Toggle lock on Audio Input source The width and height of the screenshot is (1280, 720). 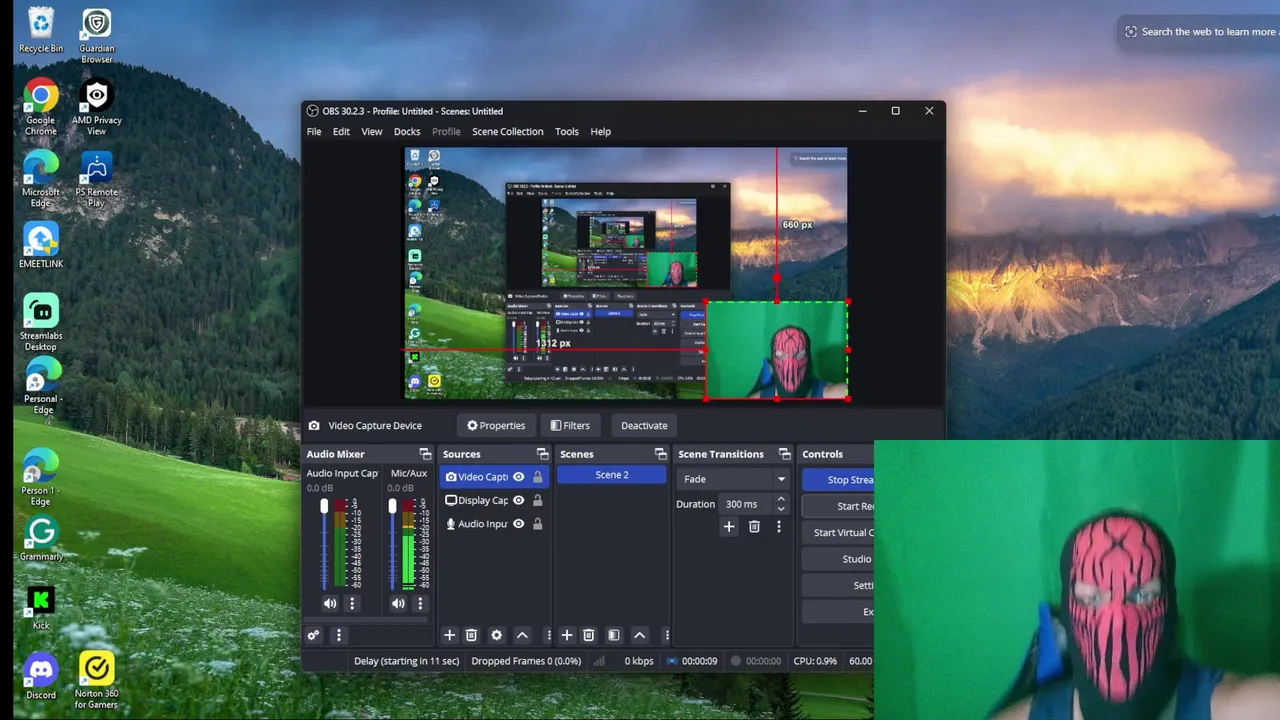pos(538,524)
